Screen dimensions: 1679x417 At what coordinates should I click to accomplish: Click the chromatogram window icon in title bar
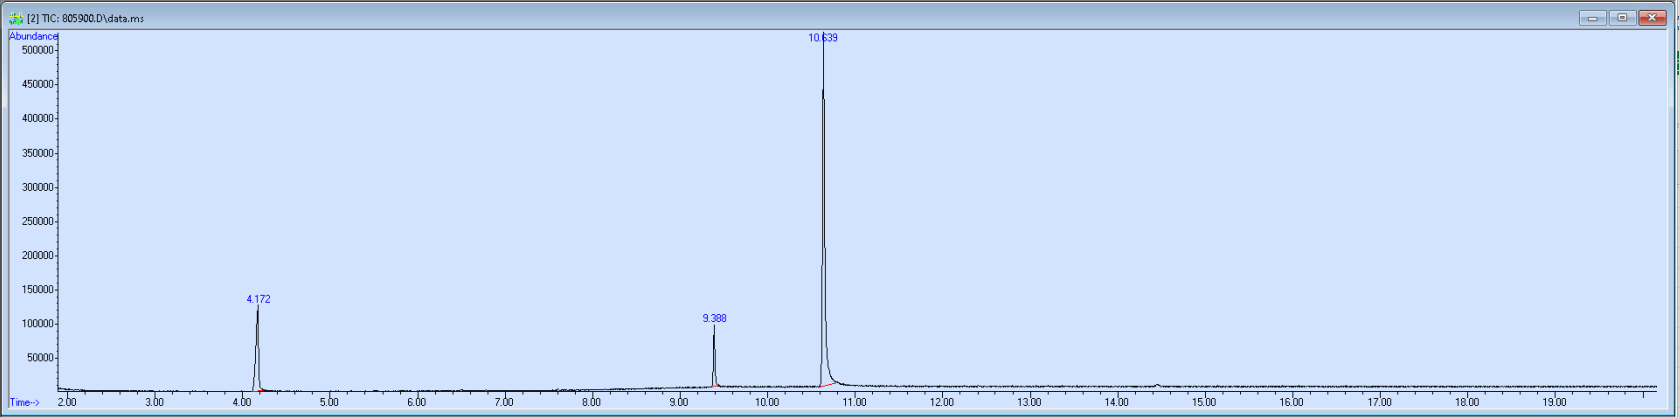click(x=16, y=18)
